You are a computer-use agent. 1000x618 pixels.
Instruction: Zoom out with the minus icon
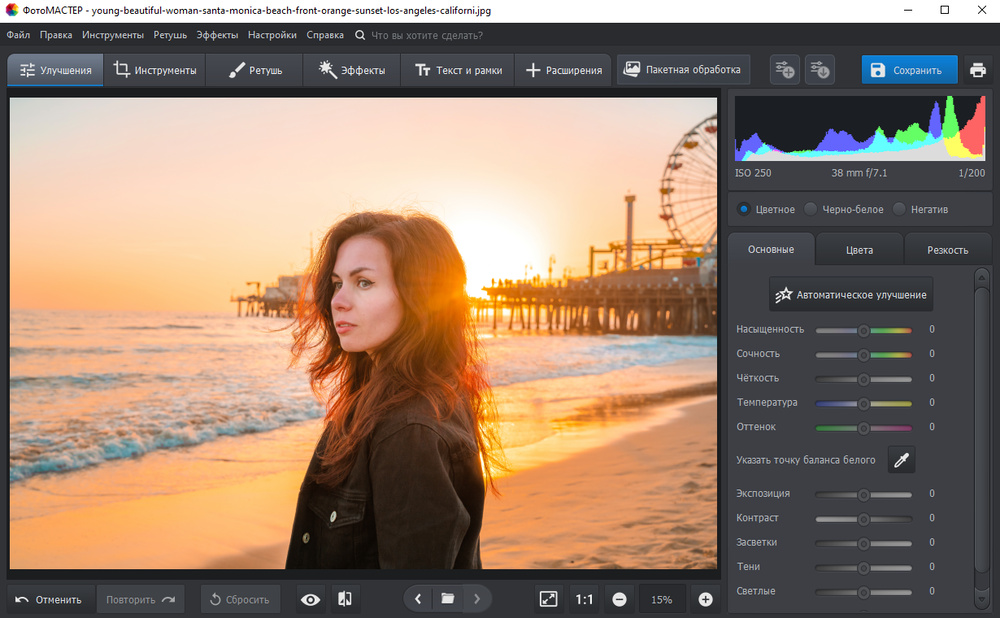pyautogui.click(x=619, y=599)
